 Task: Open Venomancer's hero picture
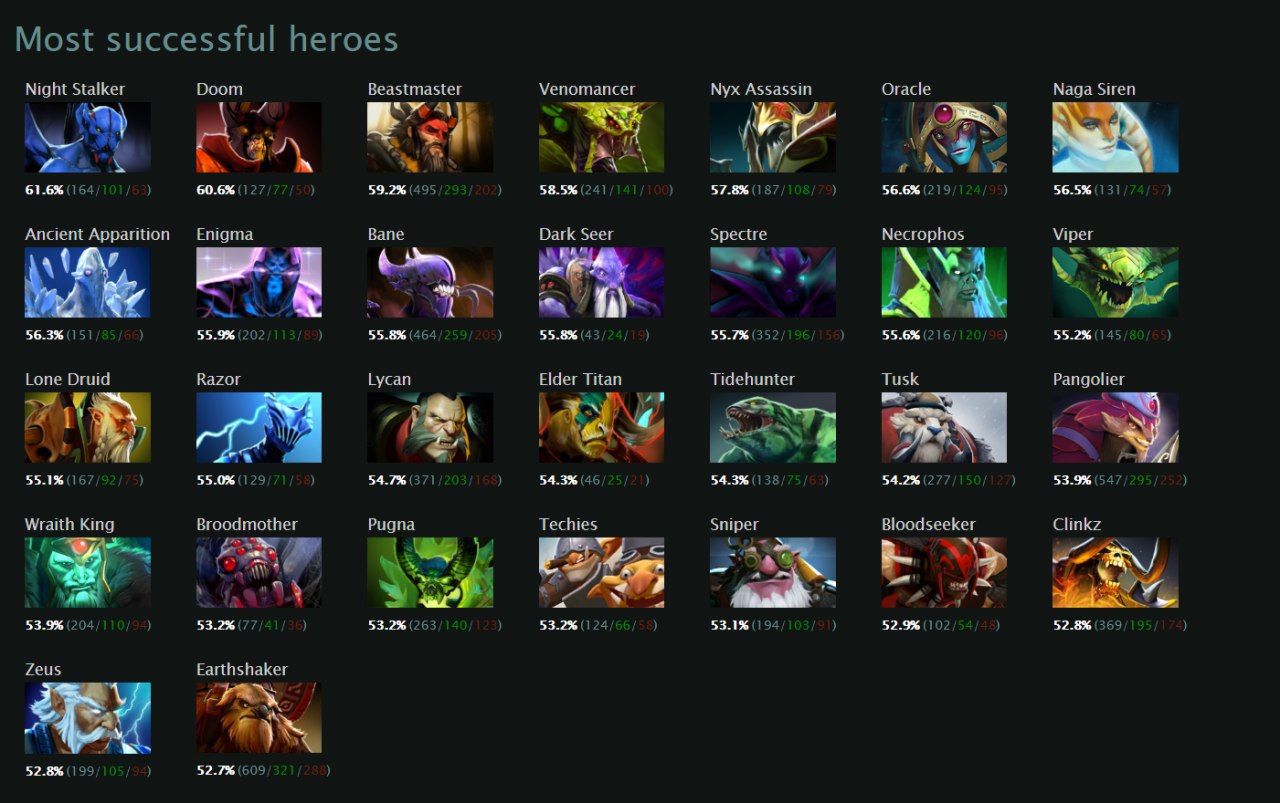click(x=601, y=137)
